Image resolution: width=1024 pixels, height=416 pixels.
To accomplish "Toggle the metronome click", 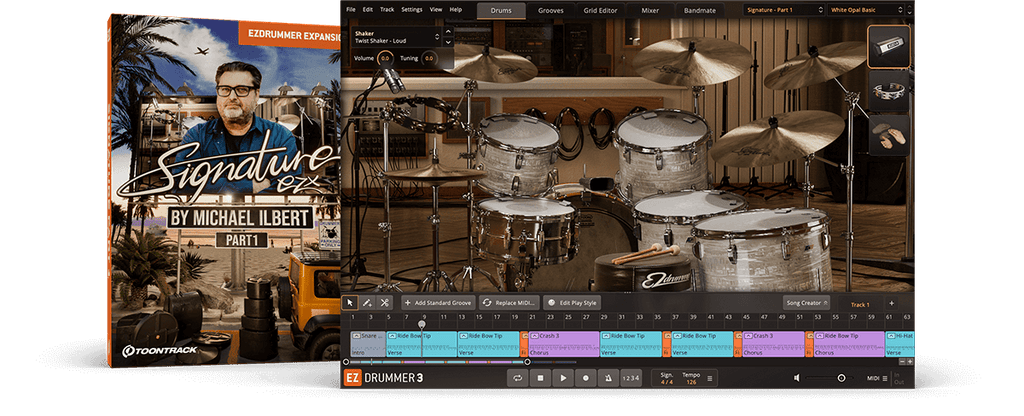I will click(608, 377).
